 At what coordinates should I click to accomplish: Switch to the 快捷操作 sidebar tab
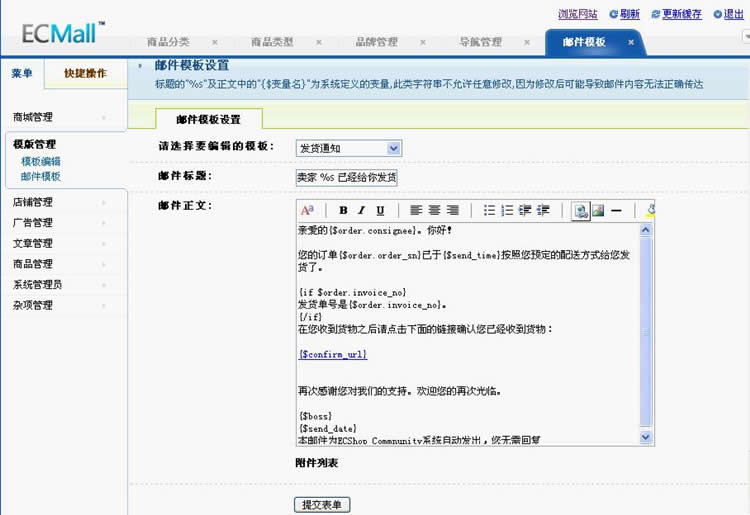[x=85, y=73]
